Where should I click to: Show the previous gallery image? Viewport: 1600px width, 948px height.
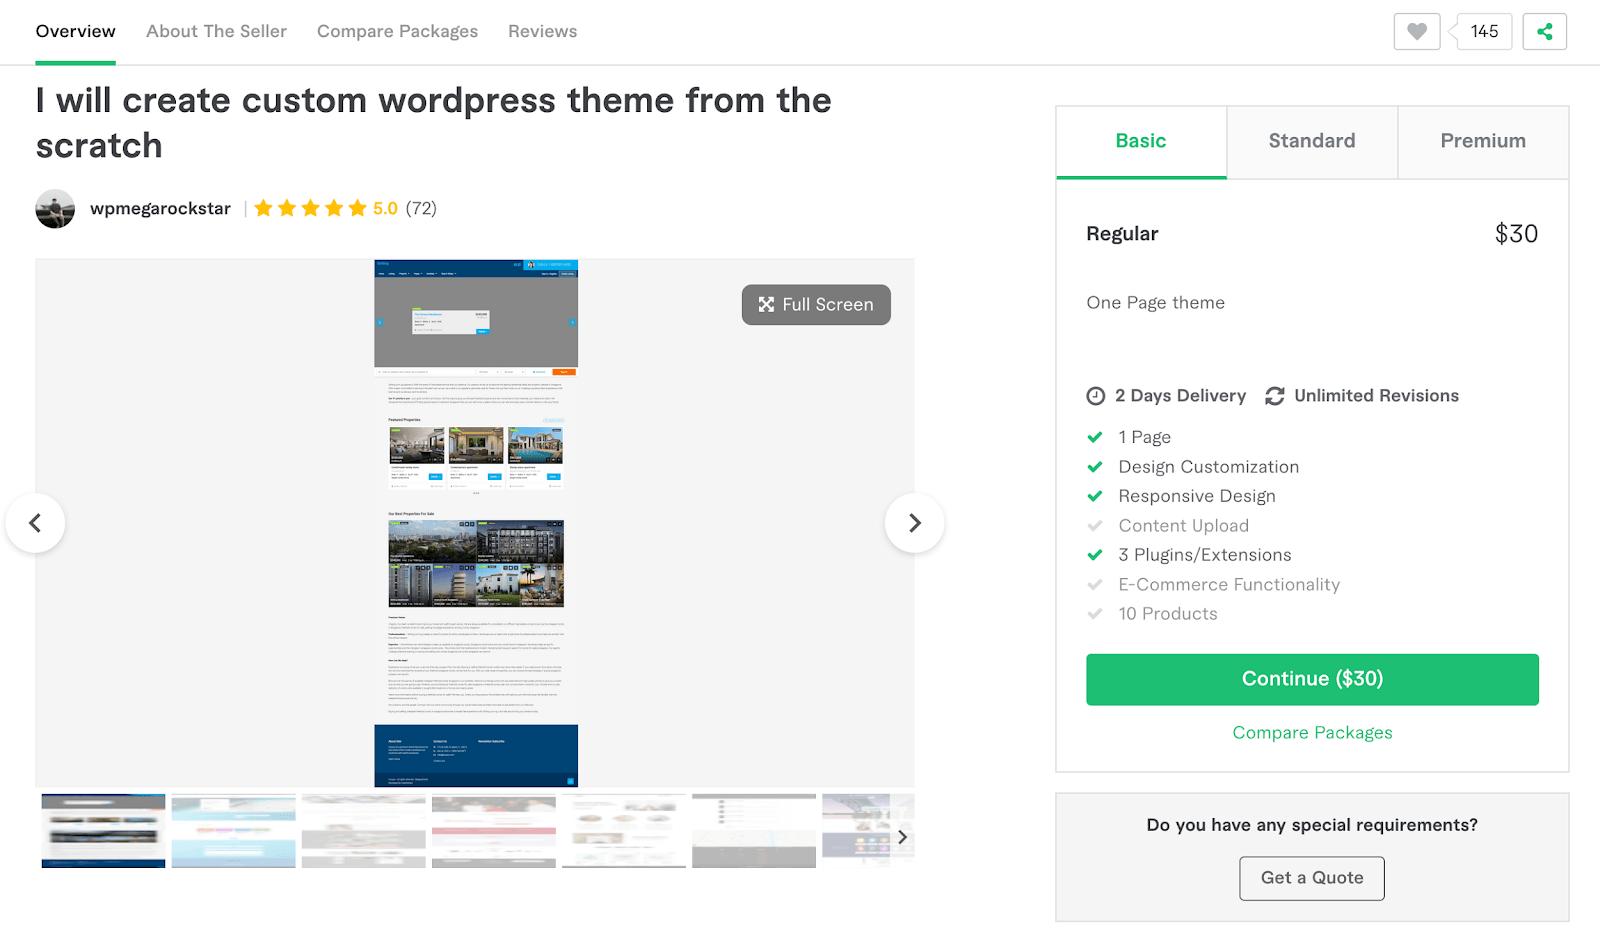[x=35, y=523]
